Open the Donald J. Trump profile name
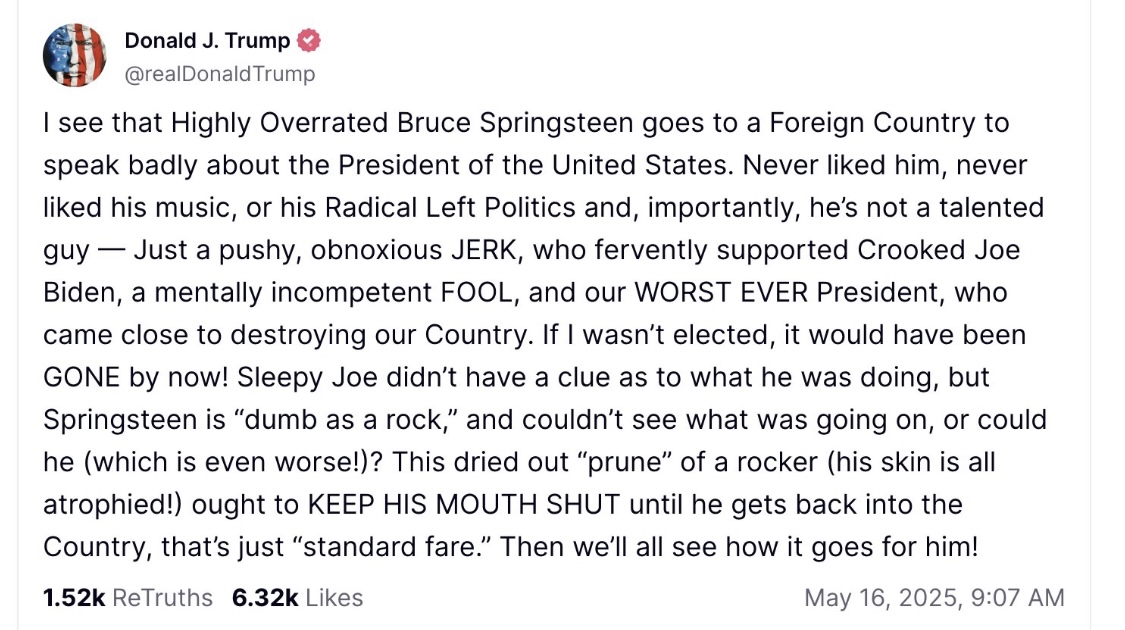The image size is (1125, 630). [207, 41]
